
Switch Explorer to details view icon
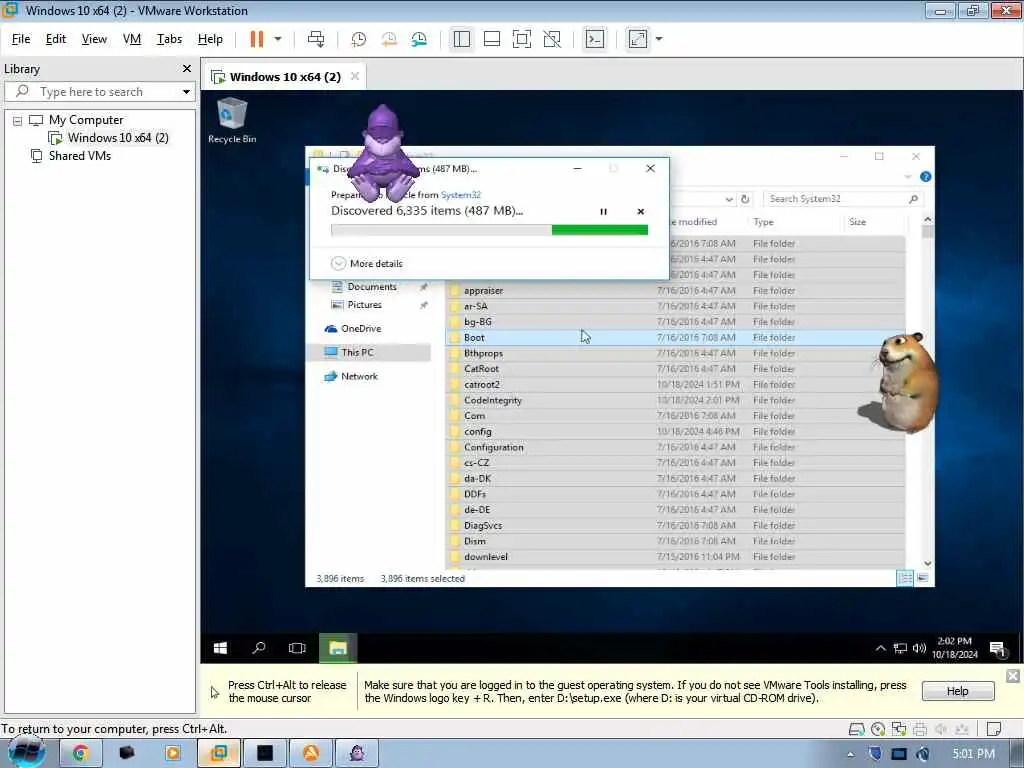pos(905,579)
